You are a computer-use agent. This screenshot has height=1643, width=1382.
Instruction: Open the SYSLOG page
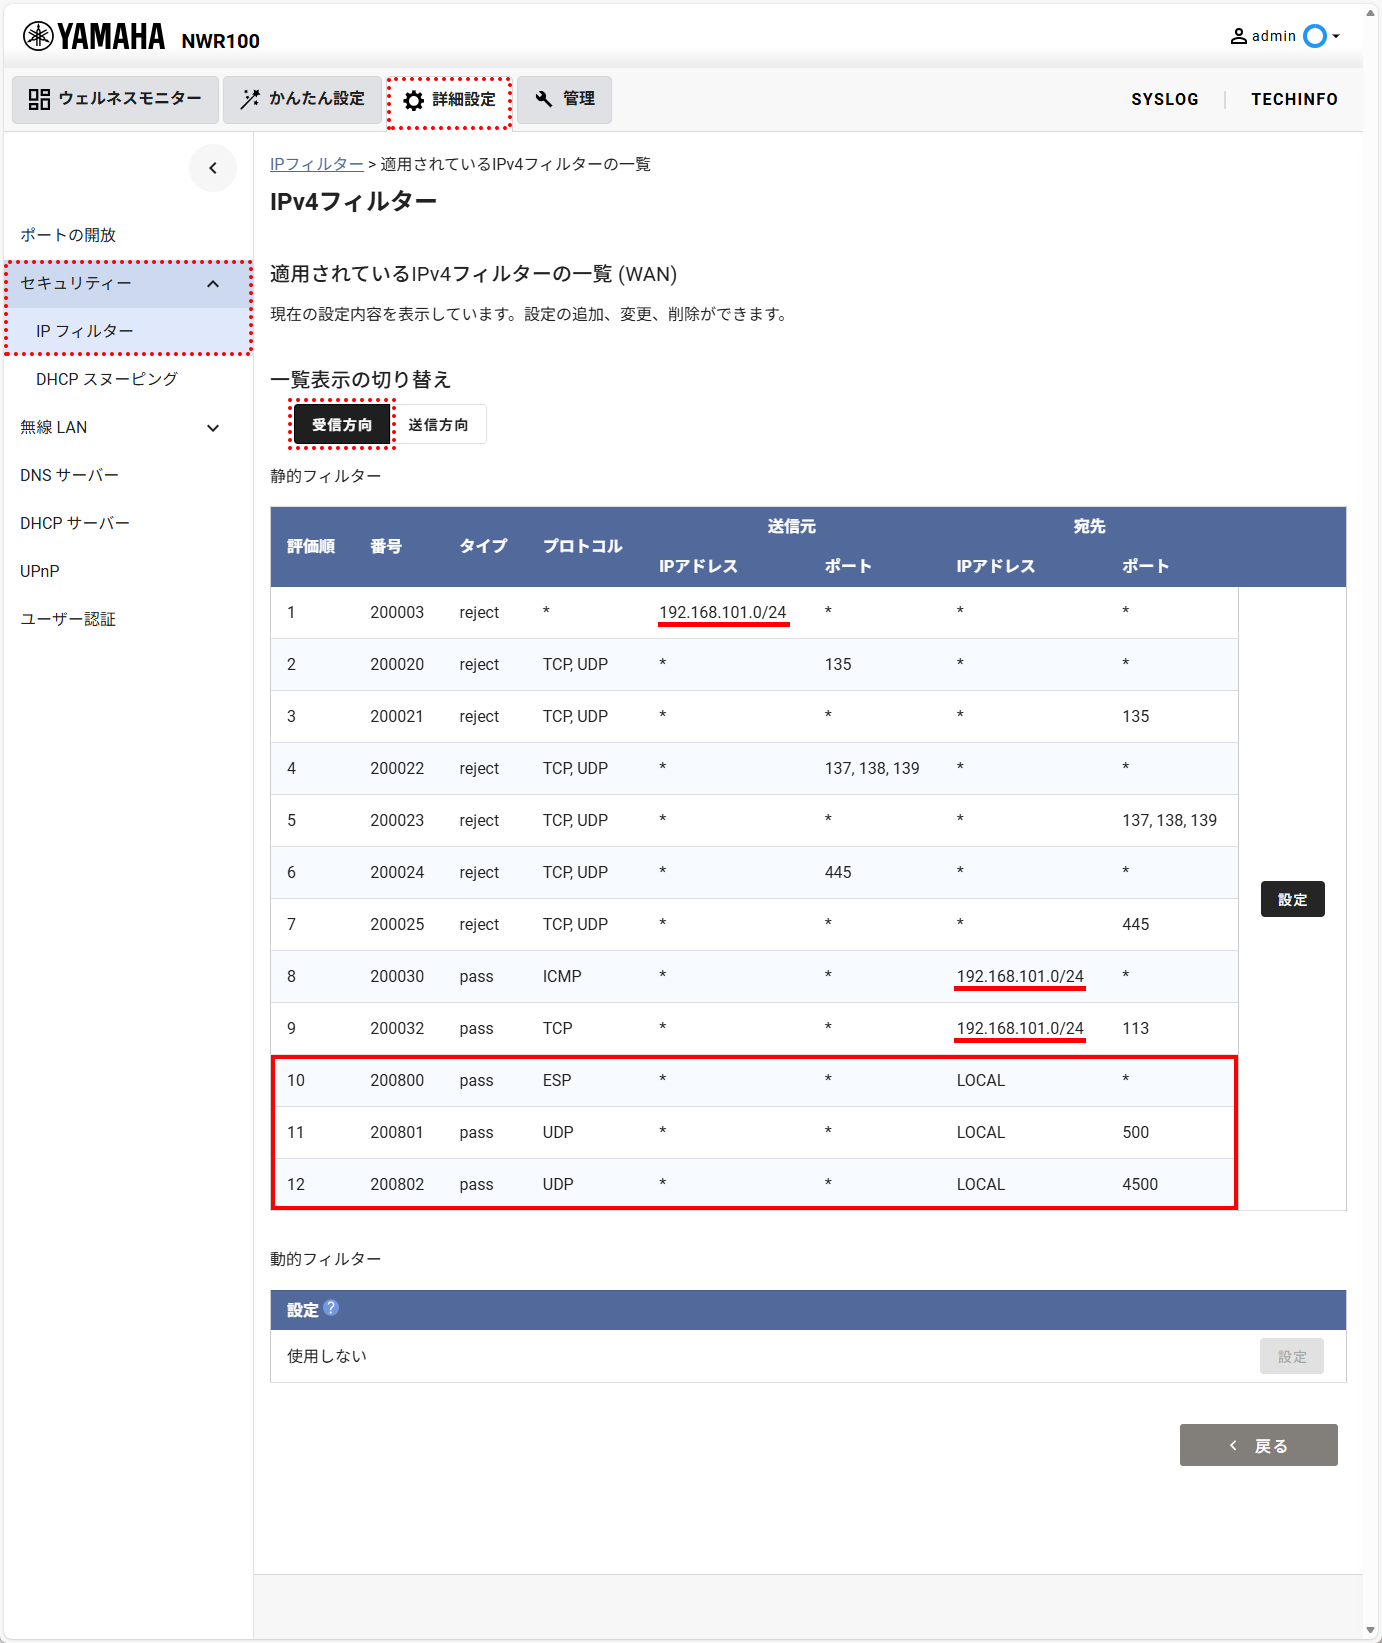coord(1165,99)
